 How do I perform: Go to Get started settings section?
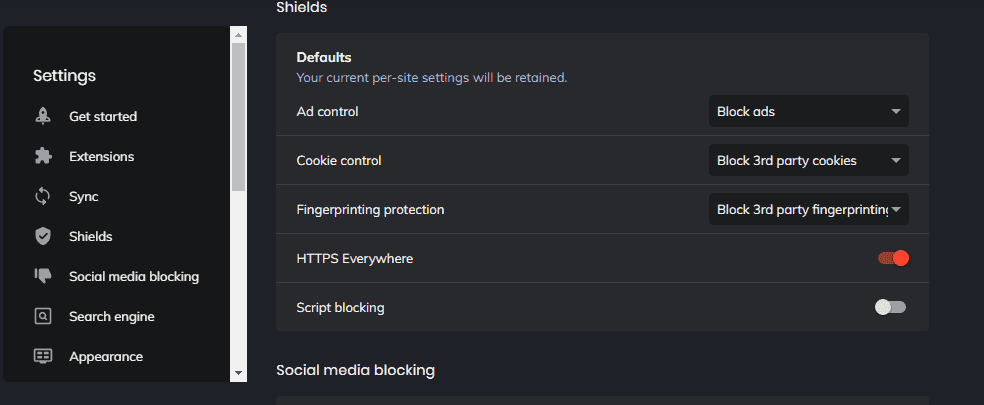(103, 116)
